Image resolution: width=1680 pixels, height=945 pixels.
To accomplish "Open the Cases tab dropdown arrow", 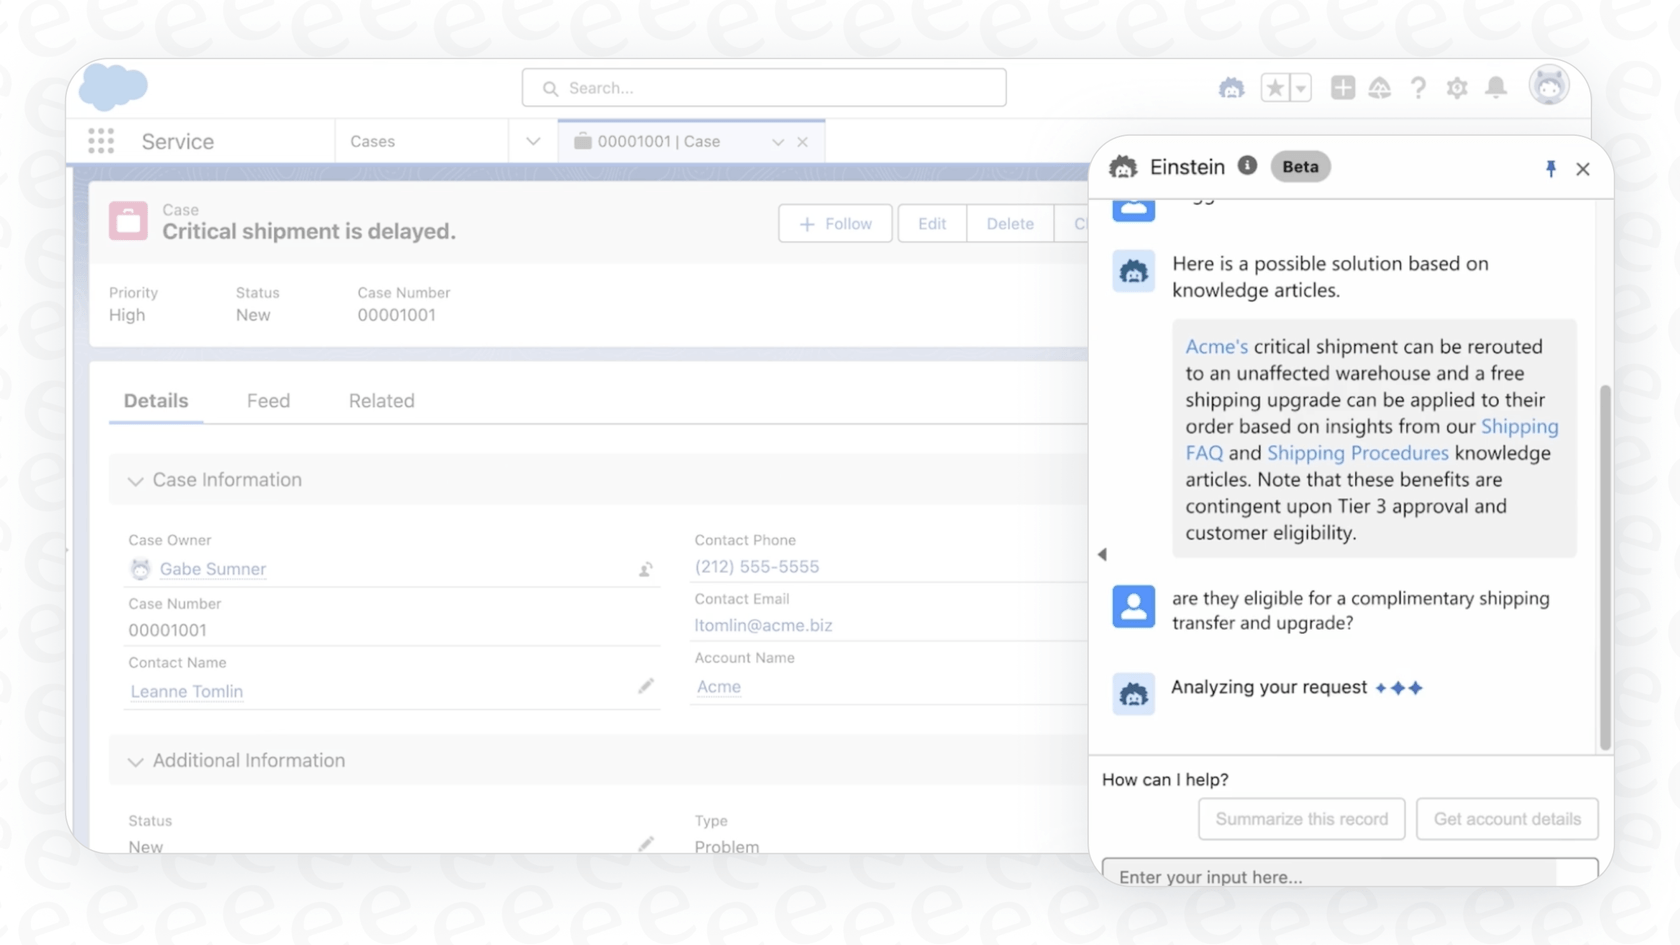I will point(533,141).
